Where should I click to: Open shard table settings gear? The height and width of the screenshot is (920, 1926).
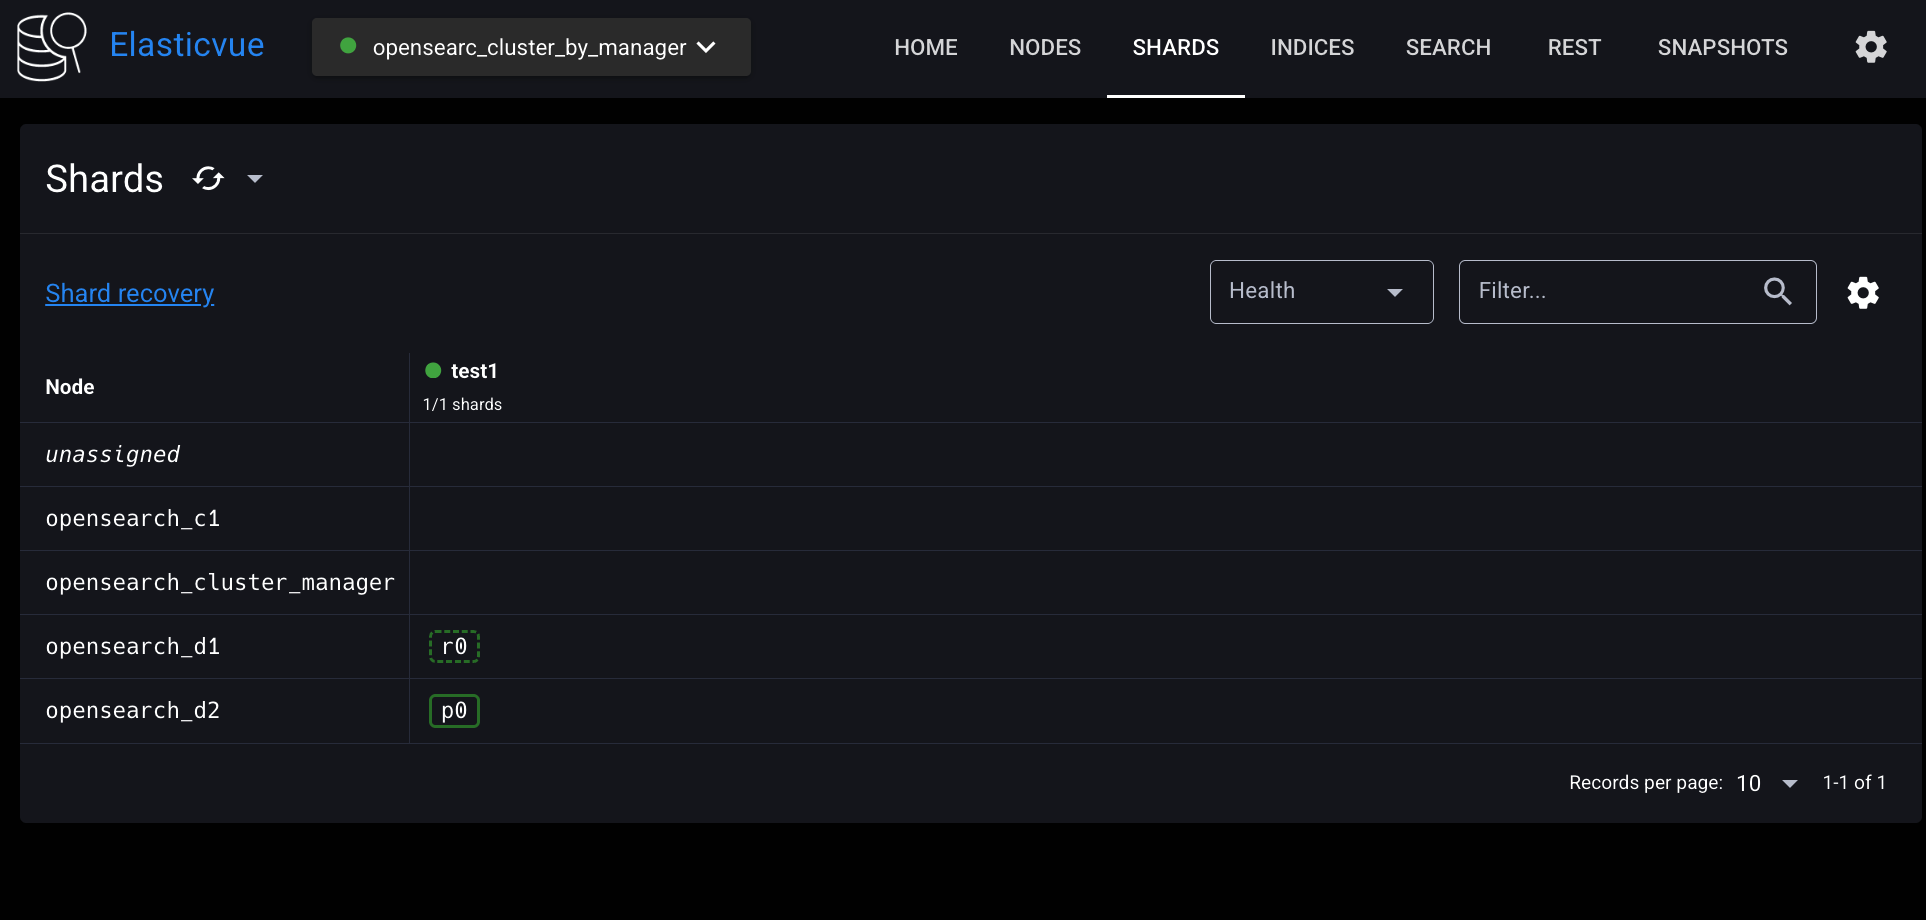pyautogui.click(x=1862, y=293)
